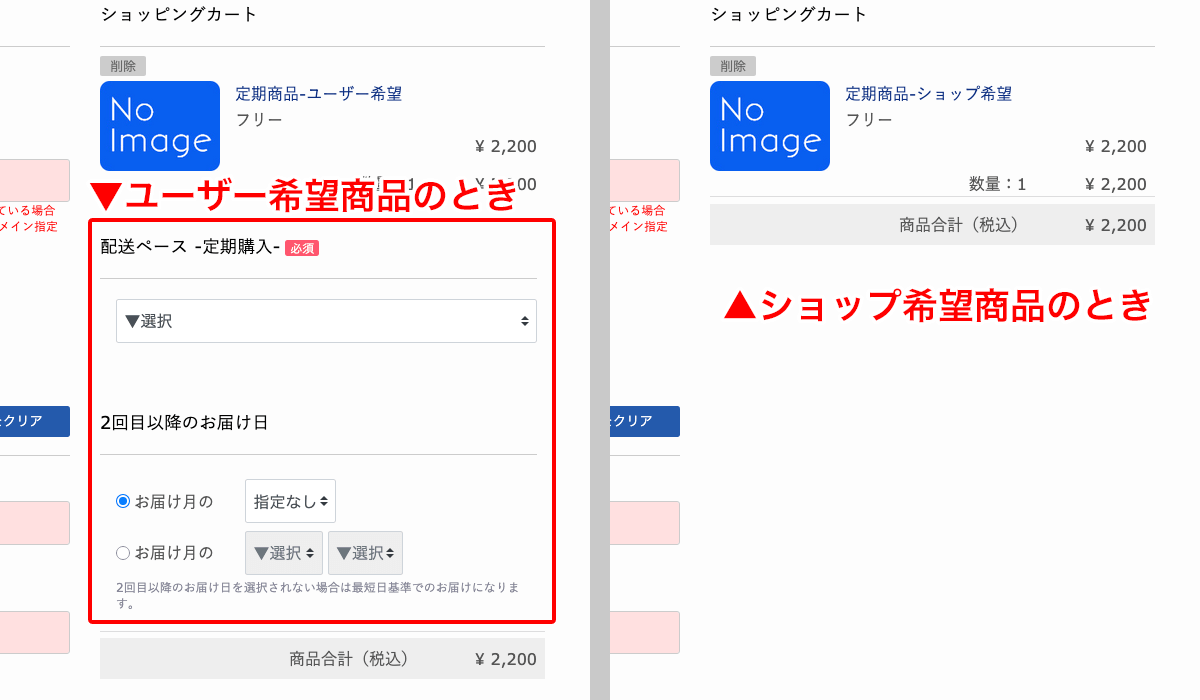Open the 配送ペース ▼選択 dropdown
This screenshot has width=1200, height=700.
pos(326,321)
